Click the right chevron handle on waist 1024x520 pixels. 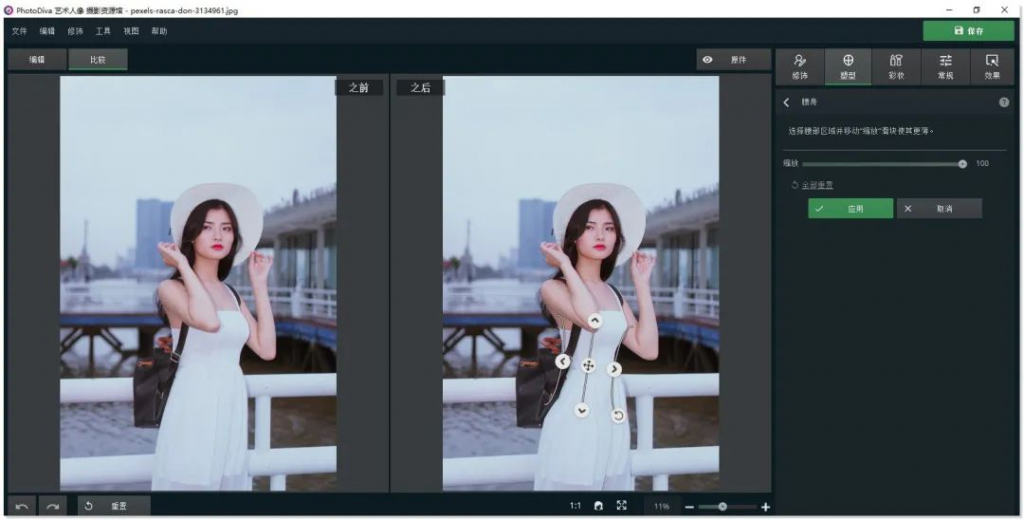[614, 369]
